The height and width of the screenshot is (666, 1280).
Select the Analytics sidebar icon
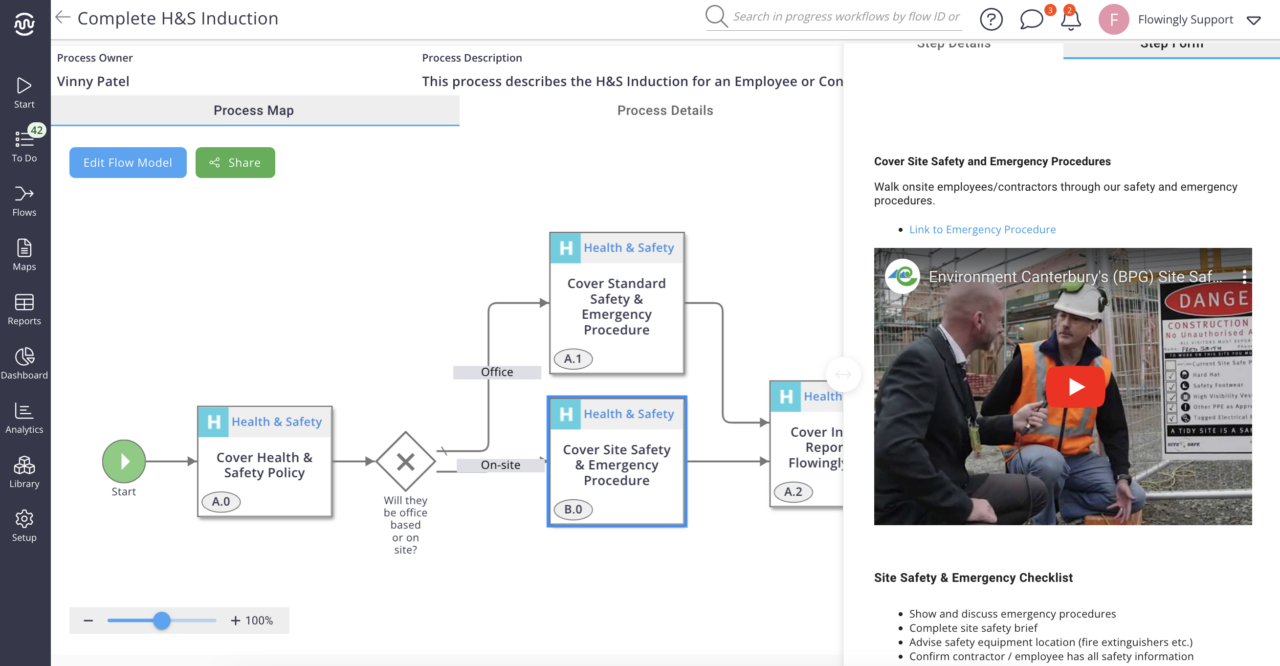point(25,416)
